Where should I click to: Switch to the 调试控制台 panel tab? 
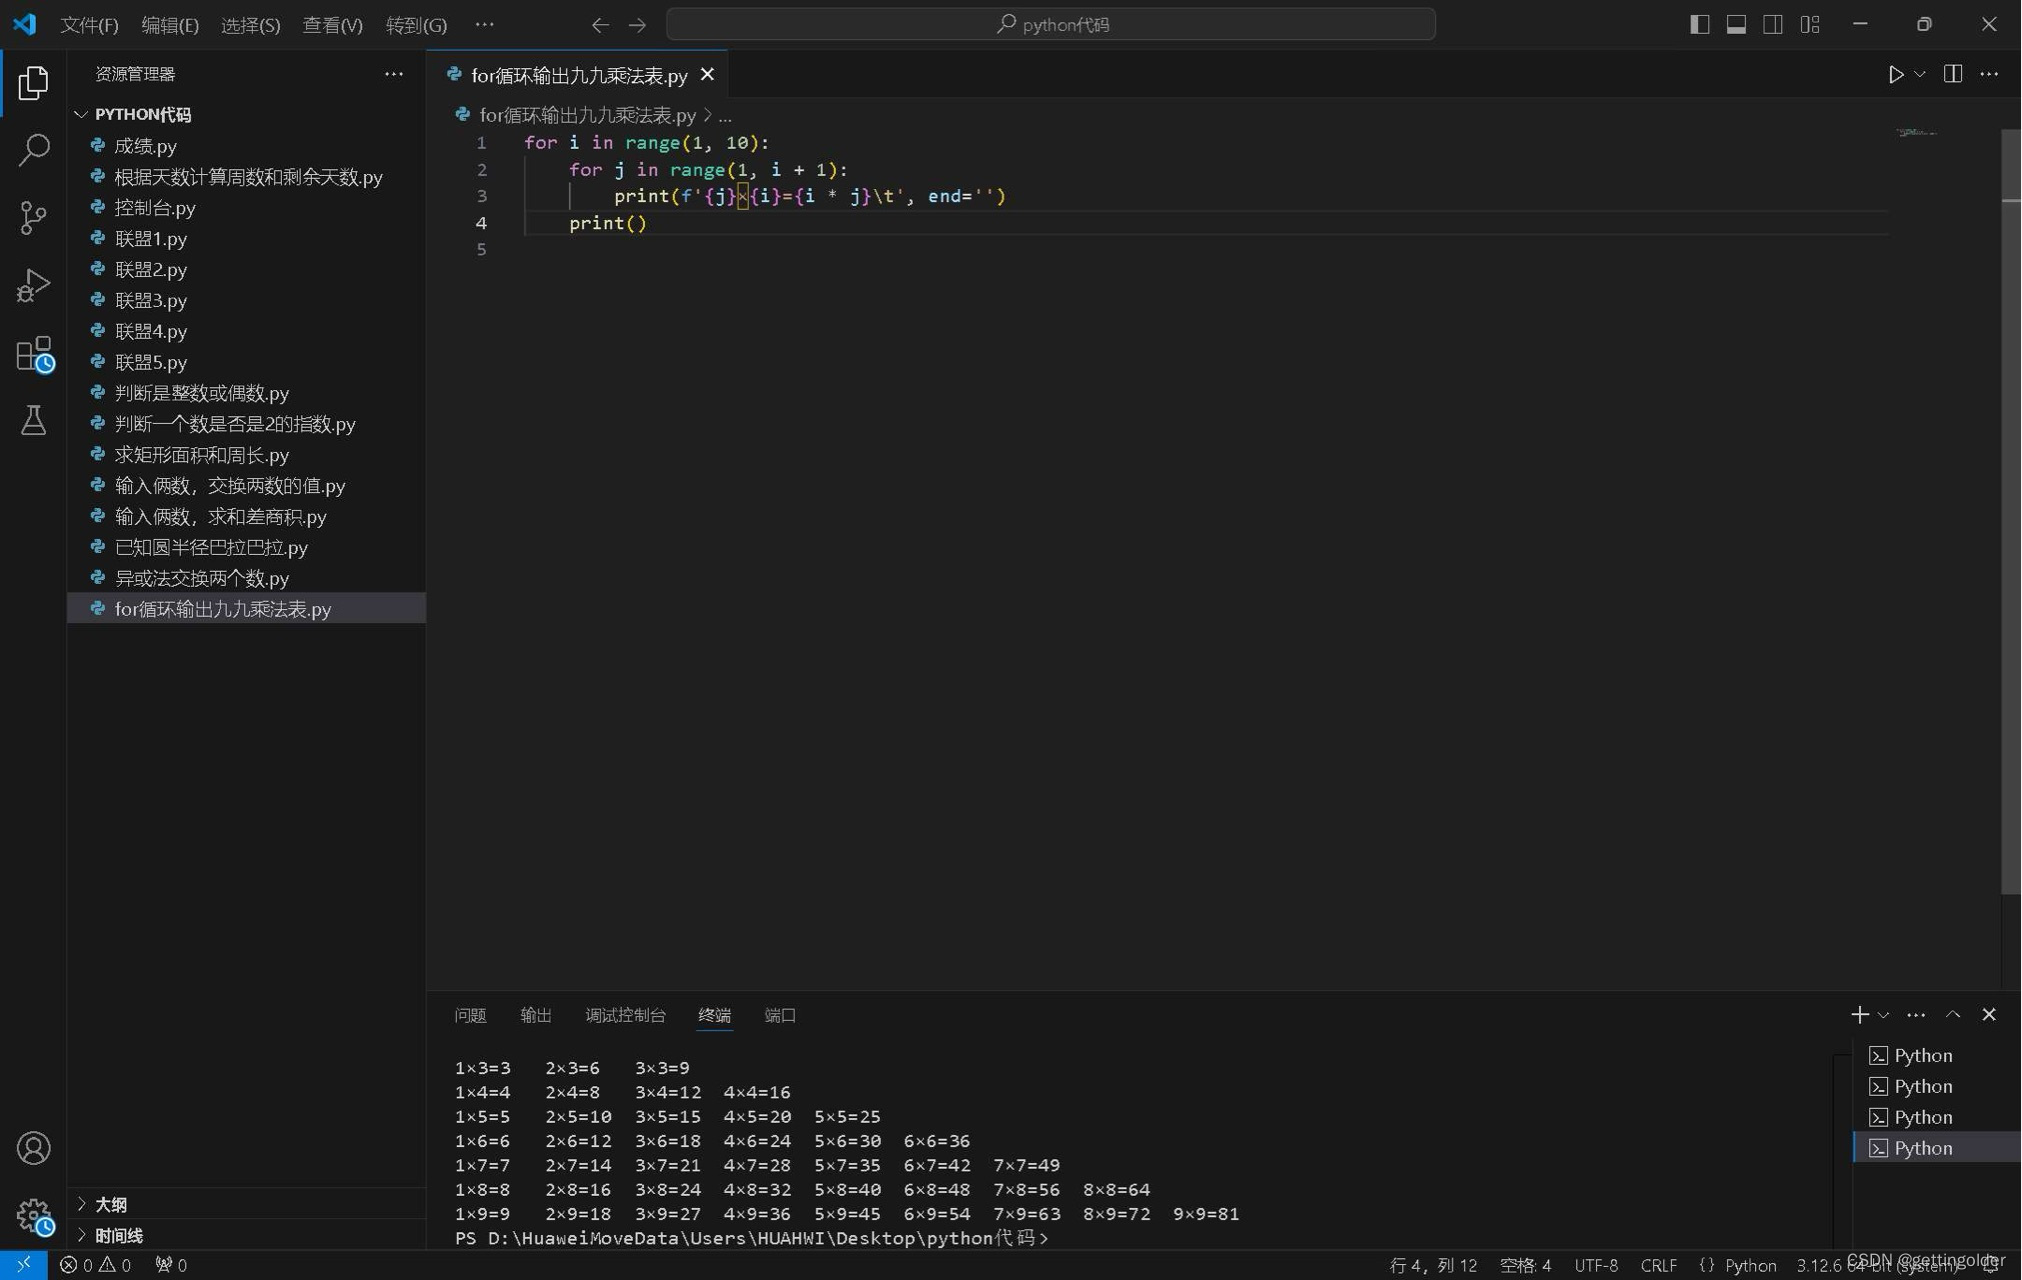[x=625, y=1015]
